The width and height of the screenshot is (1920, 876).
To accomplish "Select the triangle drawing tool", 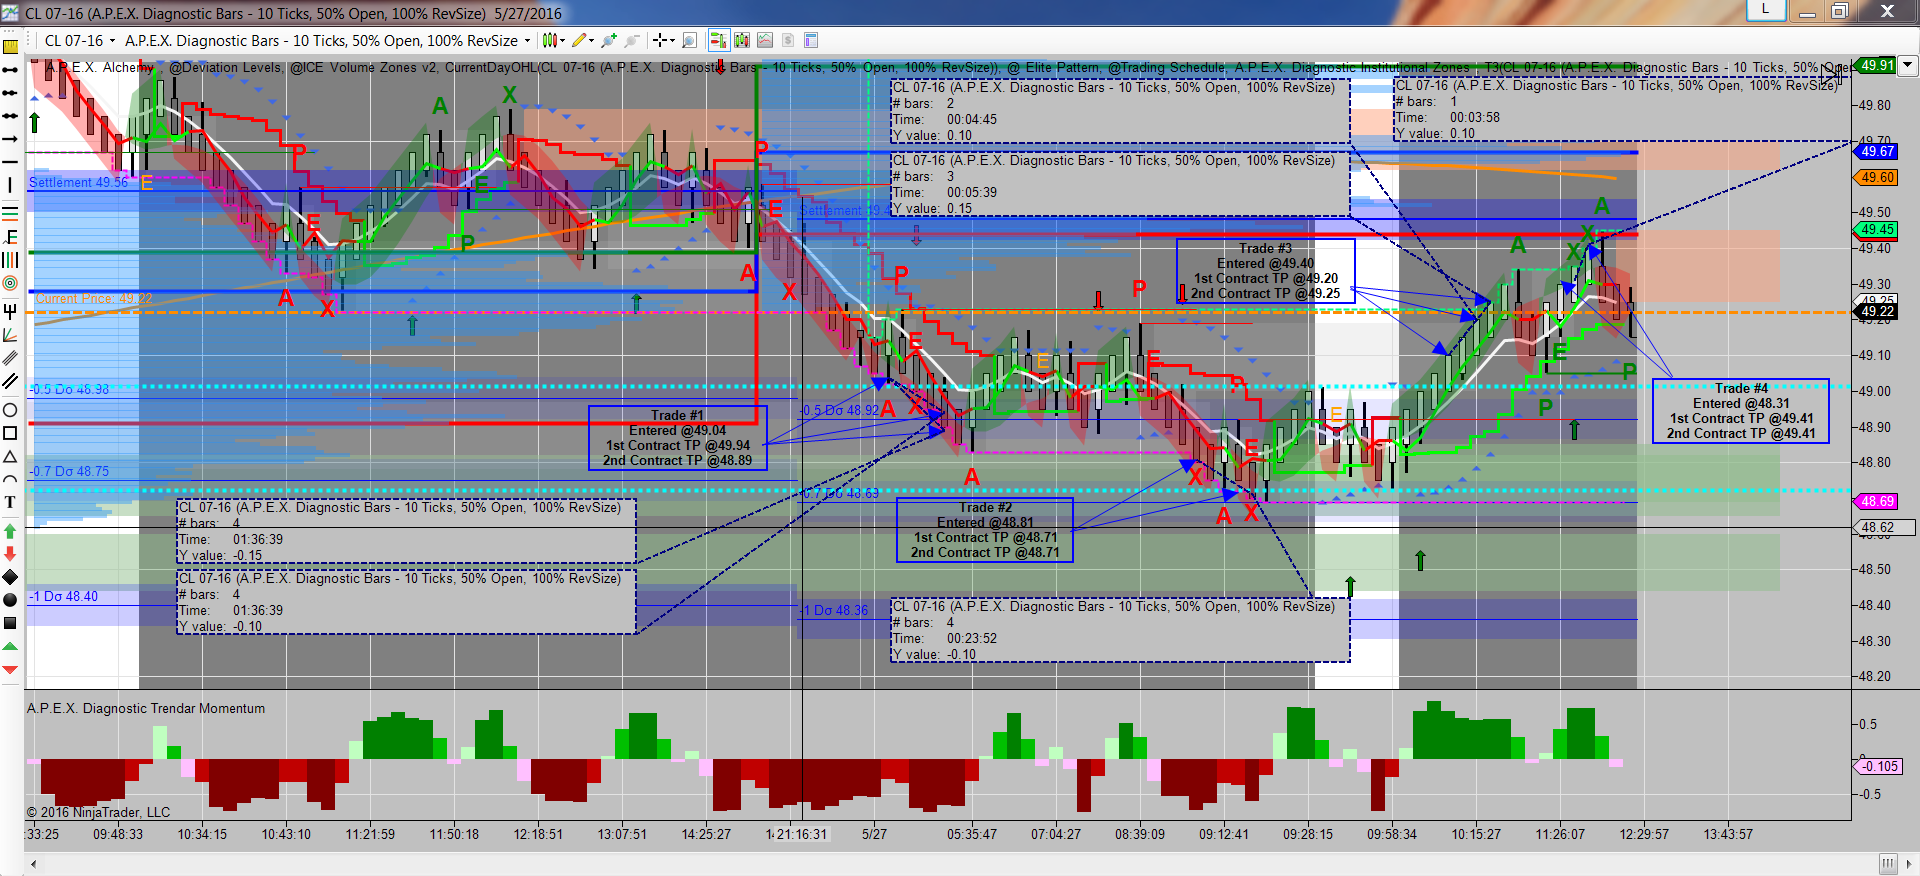I will tap(10, 456).
